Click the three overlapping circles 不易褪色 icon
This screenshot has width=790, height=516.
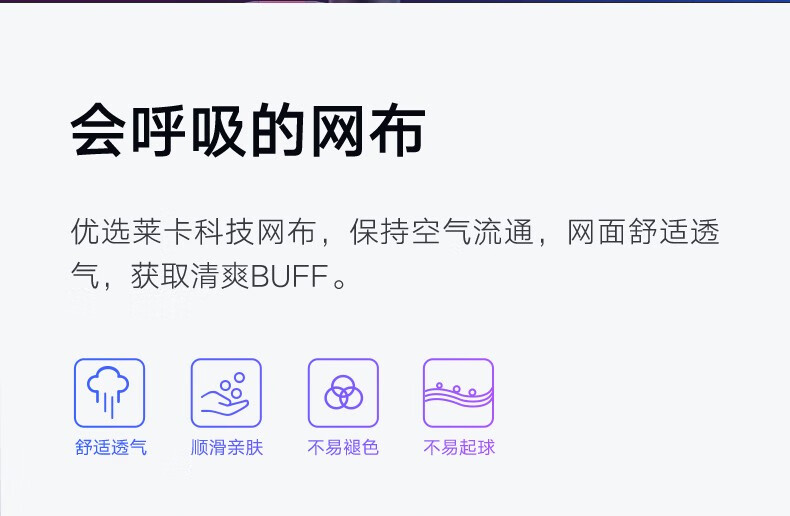pyautogui.click(x=343, y=393)
